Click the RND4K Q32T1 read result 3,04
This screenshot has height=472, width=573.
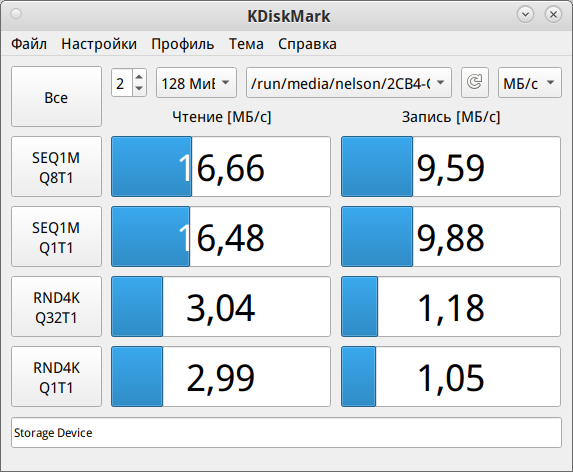coord(221,307)
